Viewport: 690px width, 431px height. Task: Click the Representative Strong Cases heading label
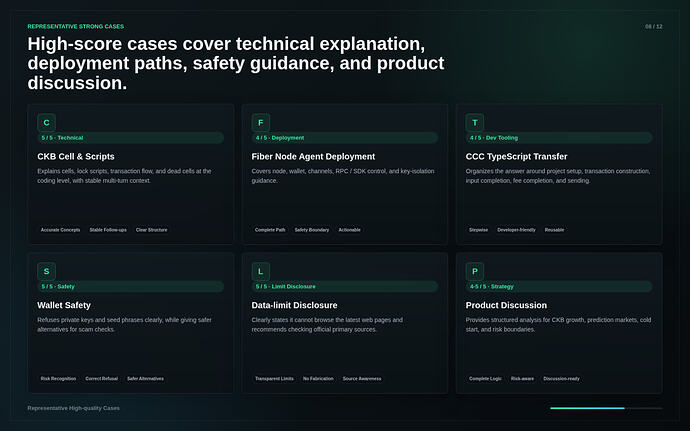click(x=76, y=26)
